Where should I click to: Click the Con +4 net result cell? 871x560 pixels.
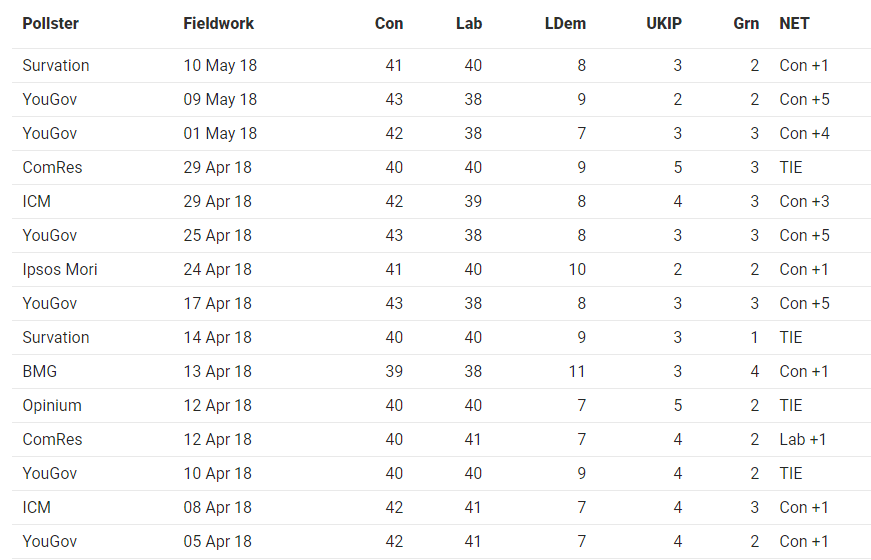click(804, 133)
